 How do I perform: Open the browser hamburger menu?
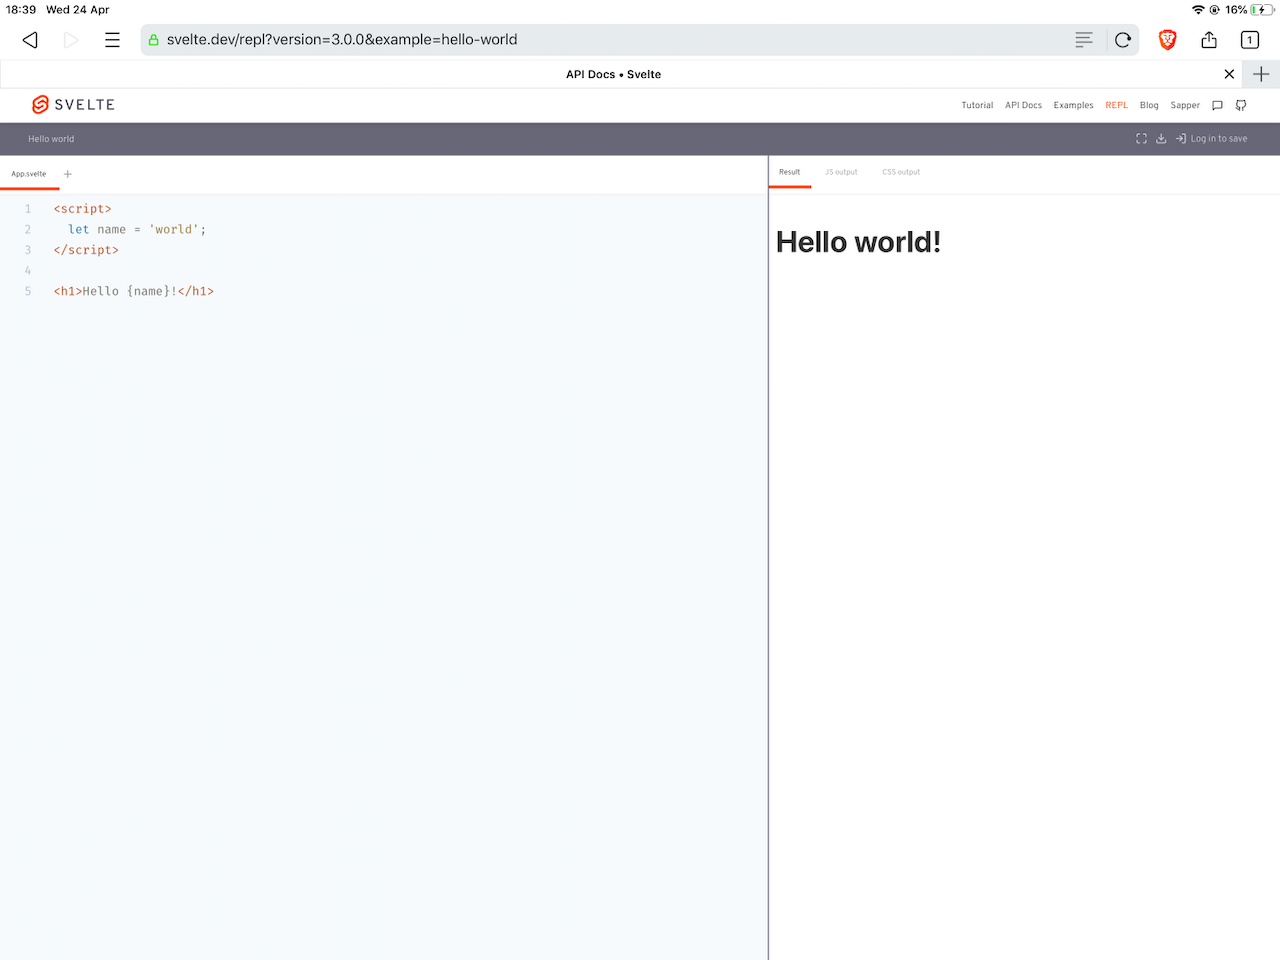point(112,39)
